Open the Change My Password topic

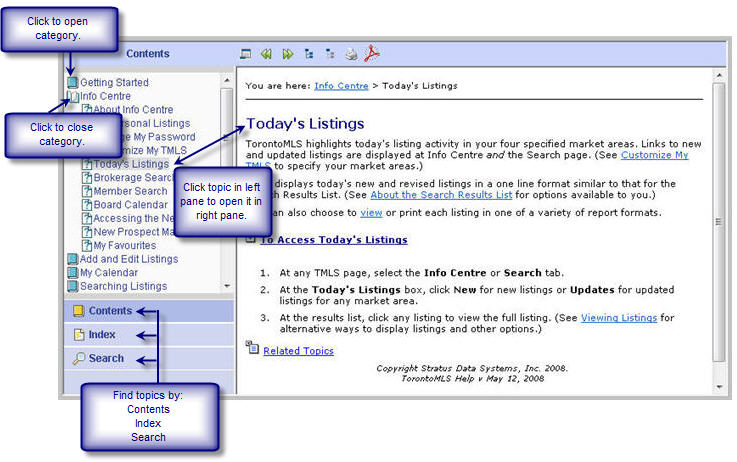tap(159, 137)
